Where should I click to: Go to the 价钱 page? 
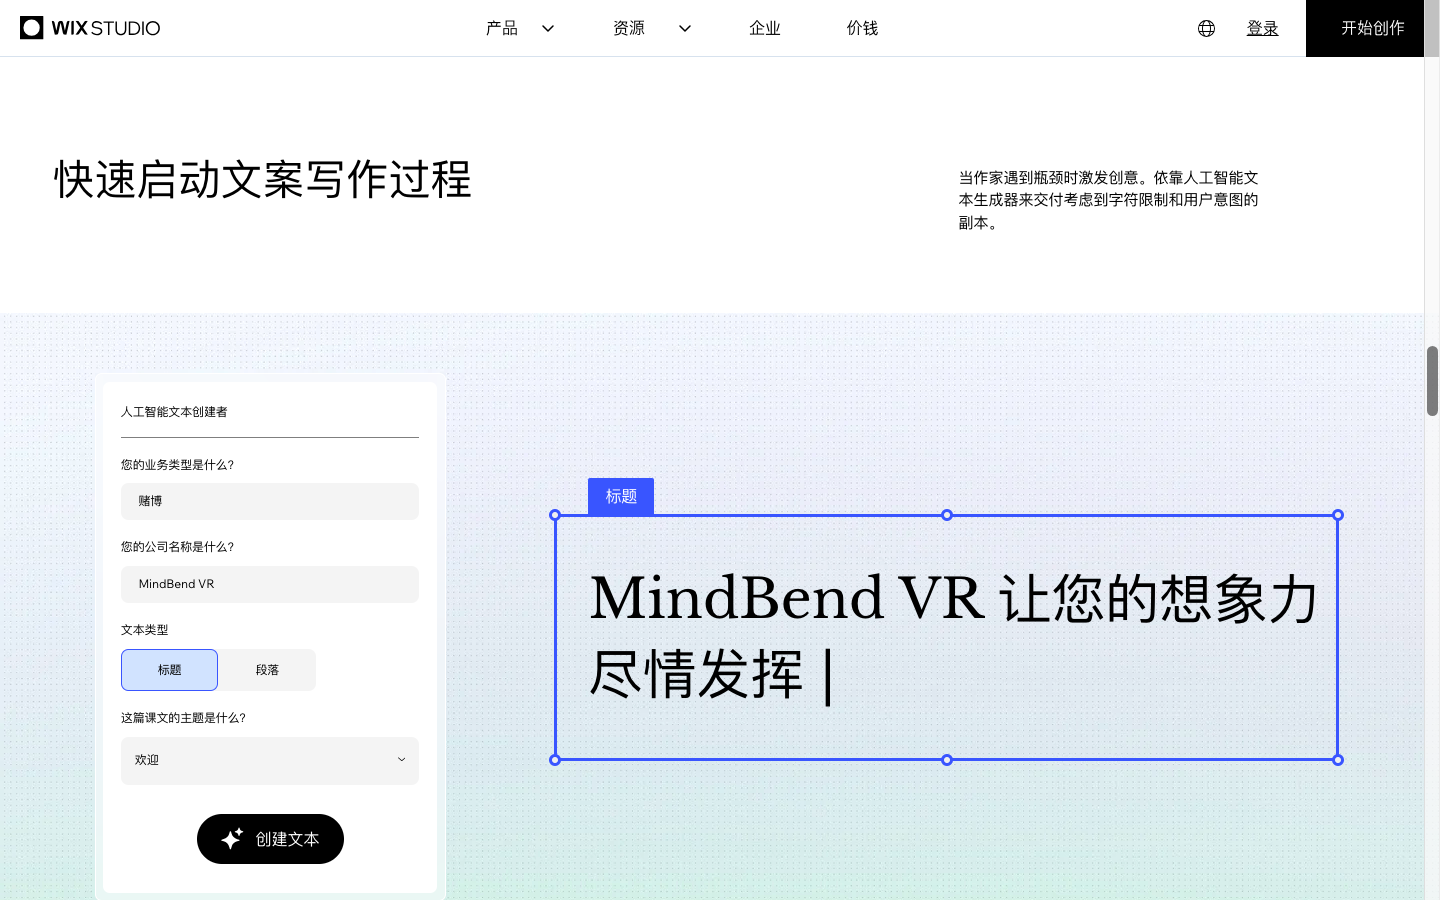point(862,28)
